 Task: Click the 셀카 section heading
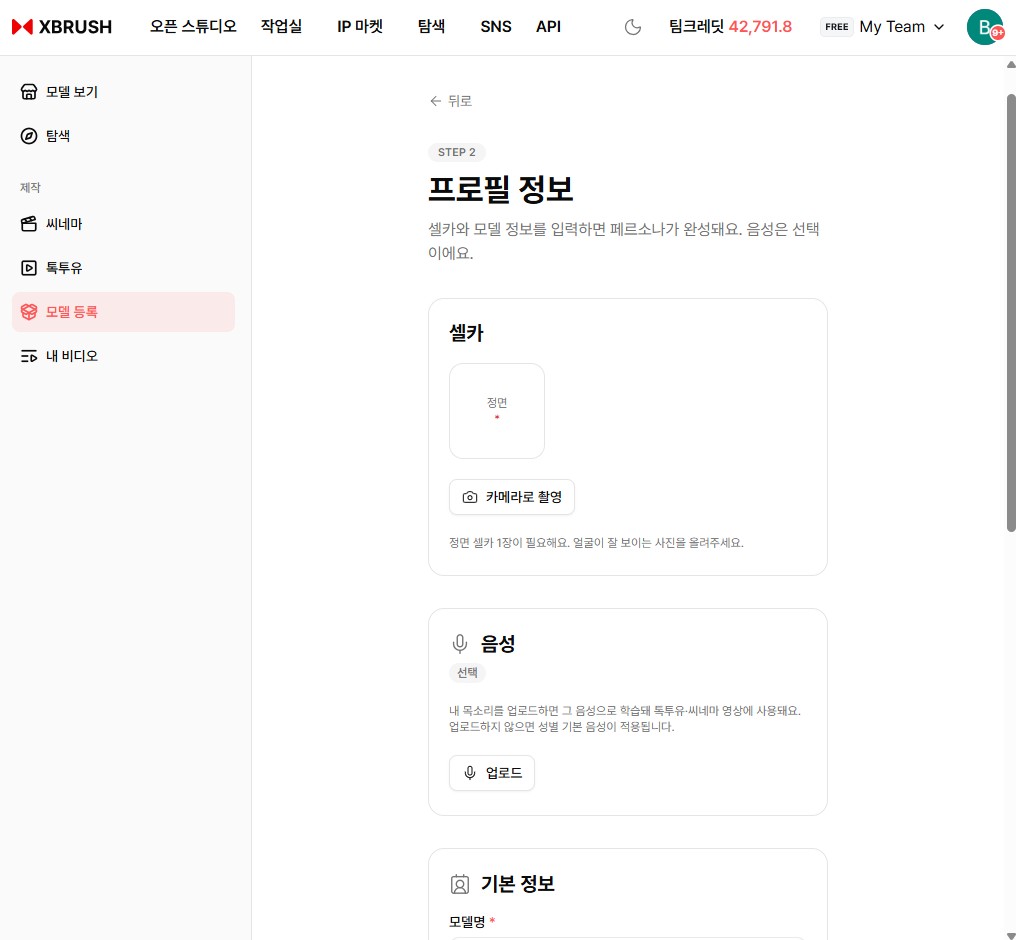467,333
